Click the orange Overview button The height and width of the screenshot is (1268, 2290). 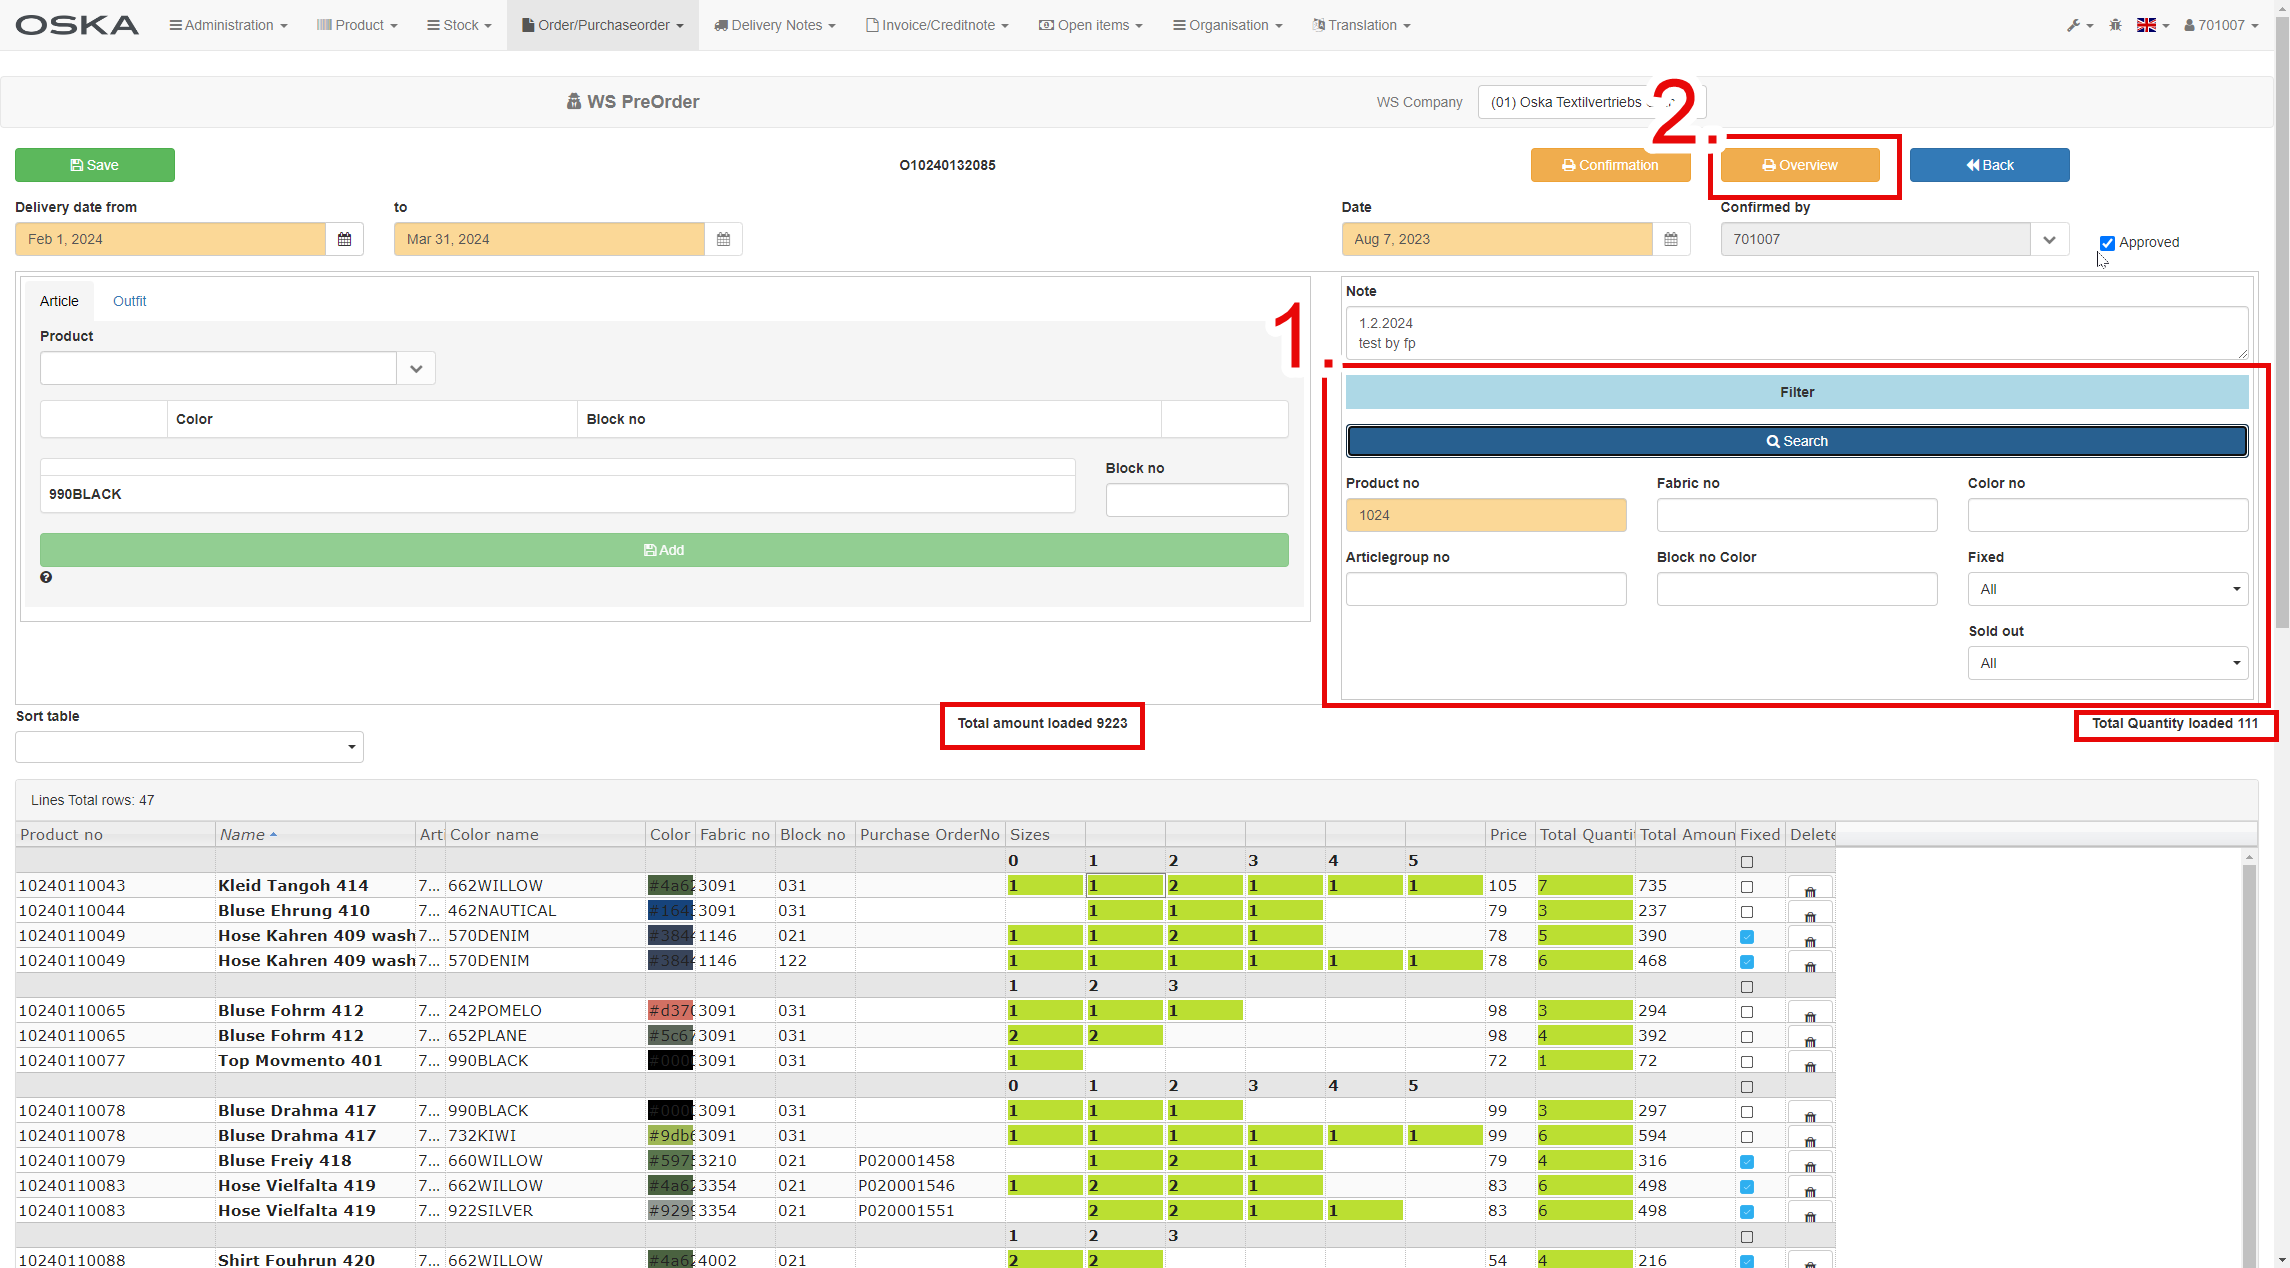pyautogui.click(x=1799, y=165)
